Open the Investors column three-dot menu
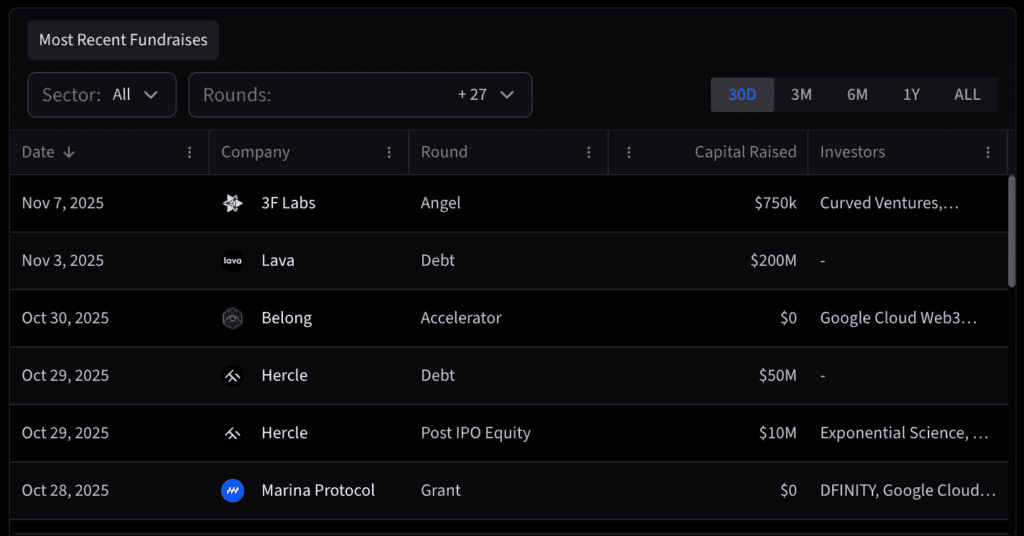The height and width of the screenshot is (536, 1024). tap(988, 152)
